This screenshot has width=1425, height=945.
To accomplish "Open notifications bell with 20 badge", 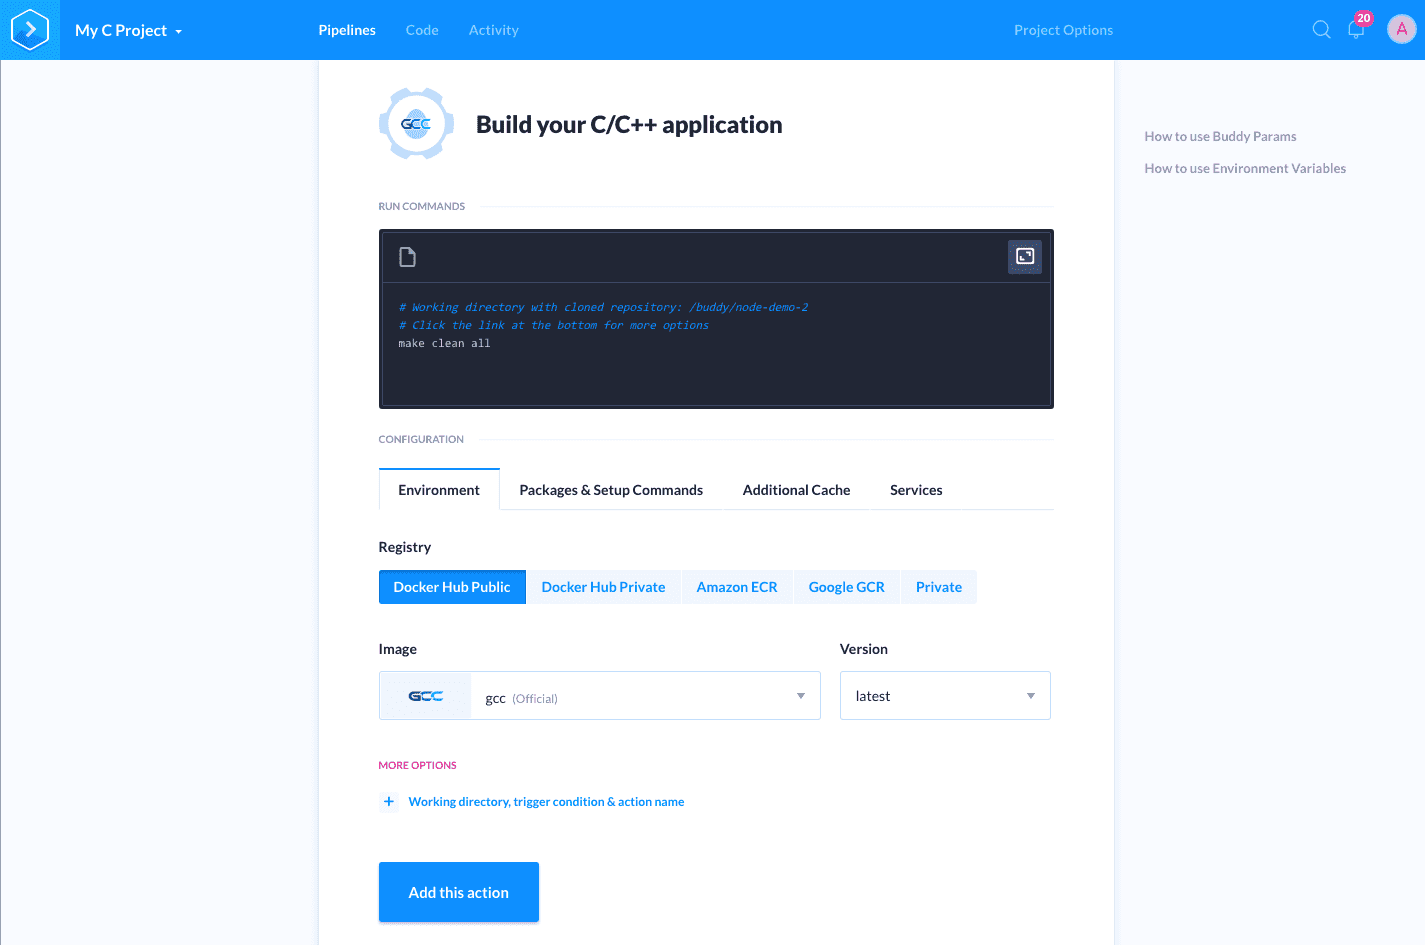I will pyautogui.click(x=1357, y=27).
